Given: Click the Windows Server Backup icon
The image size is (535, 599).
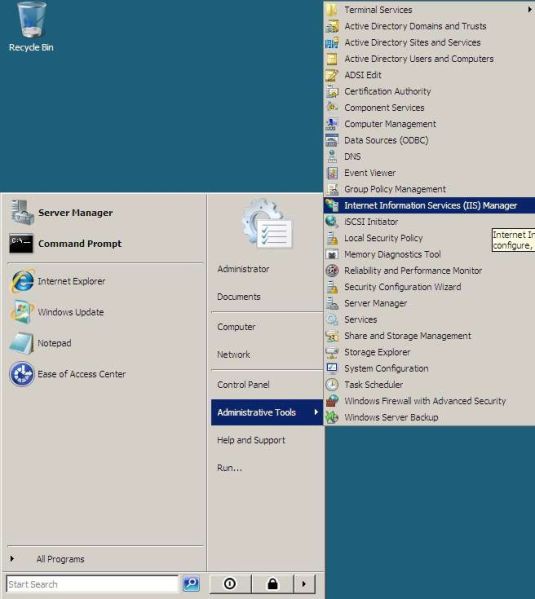Looking at the screenshot, I should (x=332, y=417).
